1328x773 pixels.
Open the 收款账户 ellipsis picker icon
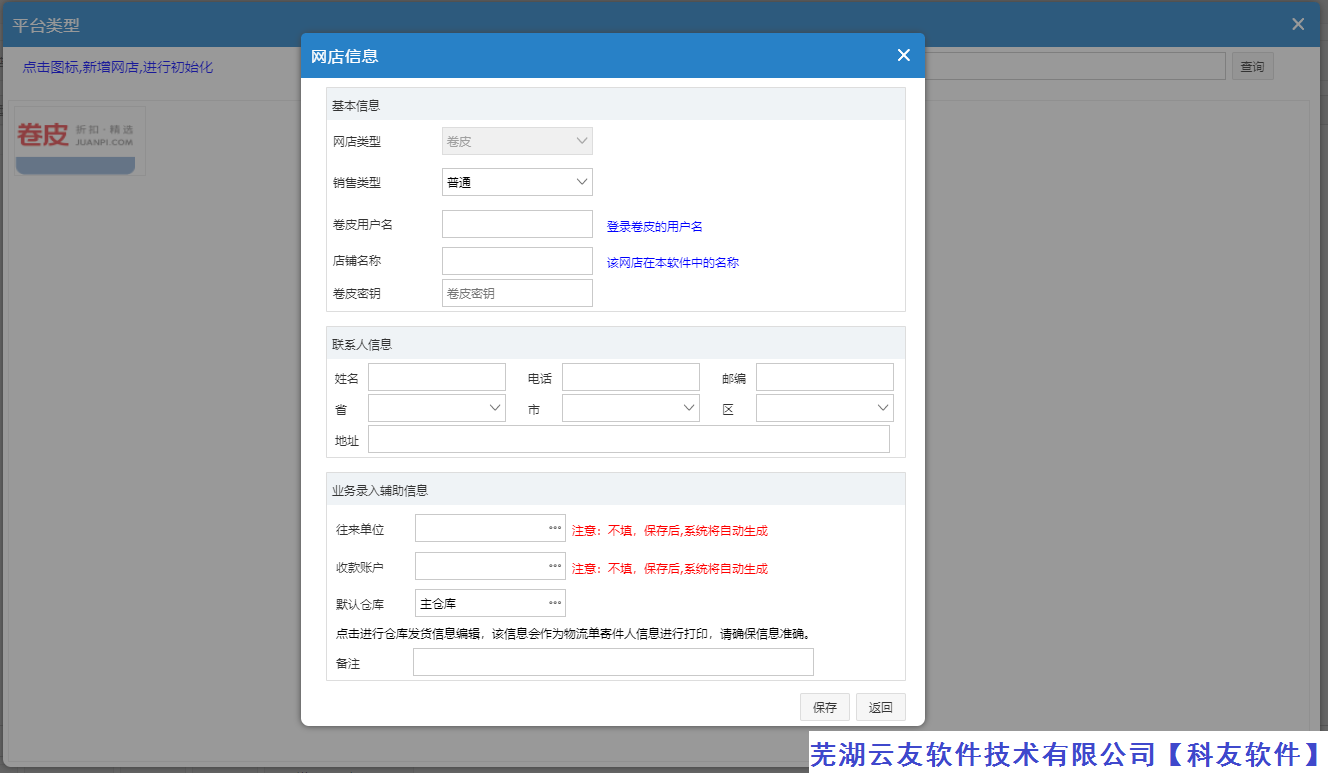pyautogui.click(x=555, y=566)
